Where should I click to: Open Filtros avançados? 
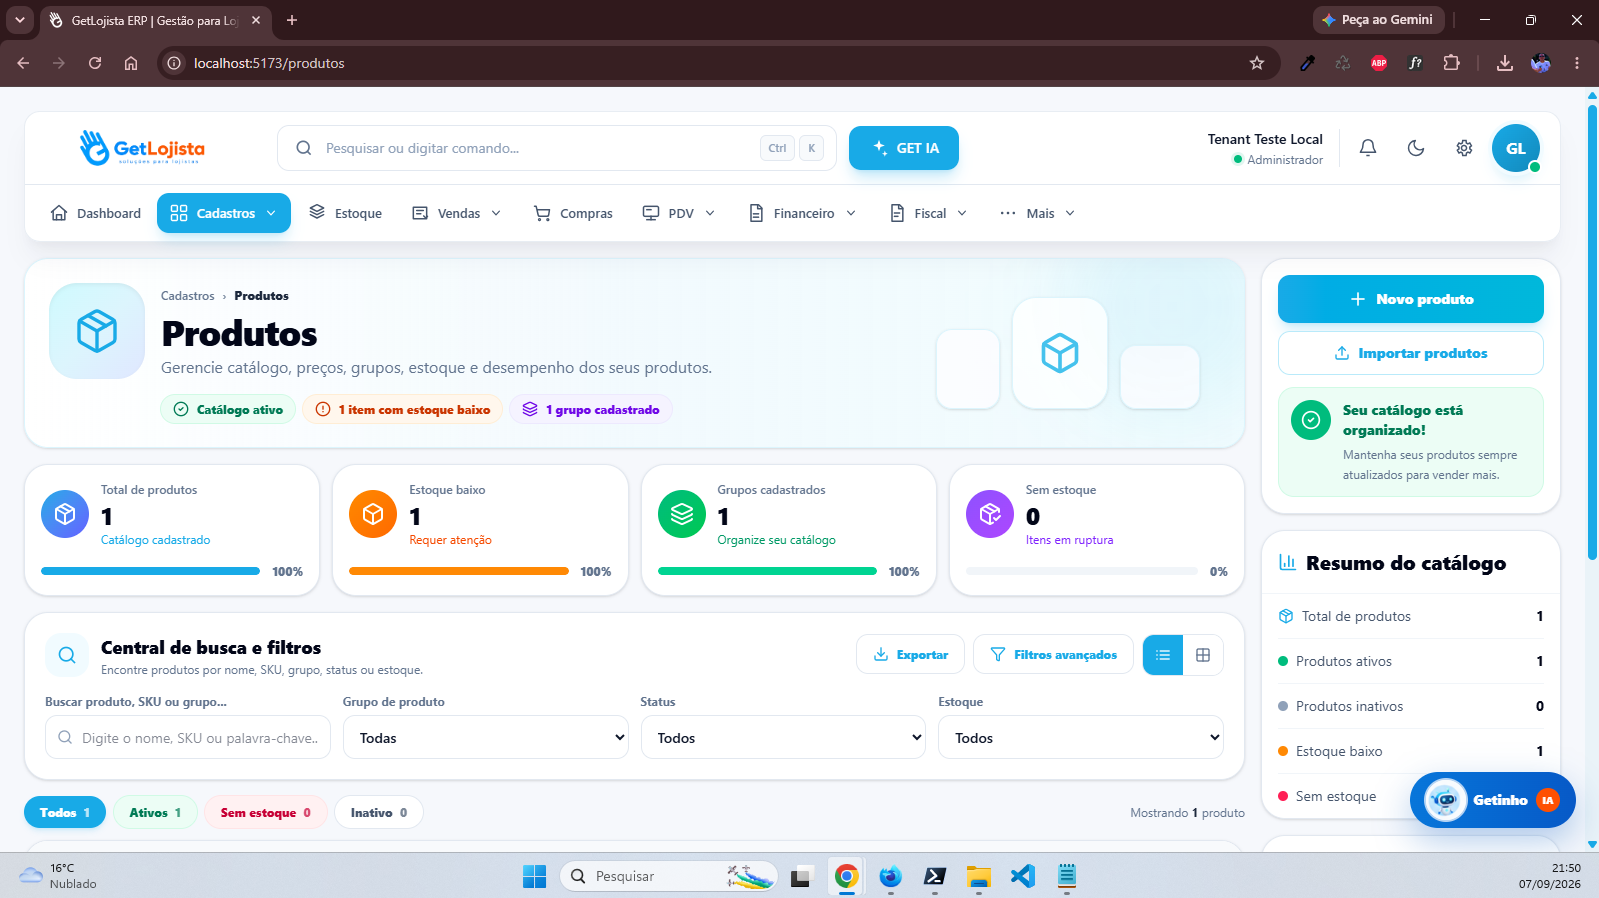(x=1053, y=655)
